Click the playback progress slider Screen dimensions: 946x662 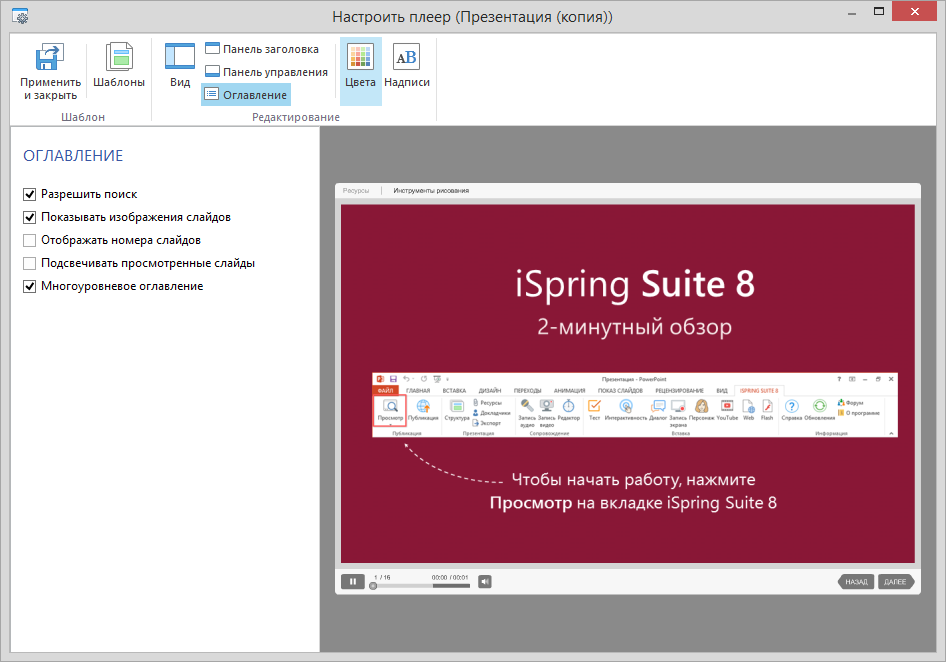click(421, 586)
